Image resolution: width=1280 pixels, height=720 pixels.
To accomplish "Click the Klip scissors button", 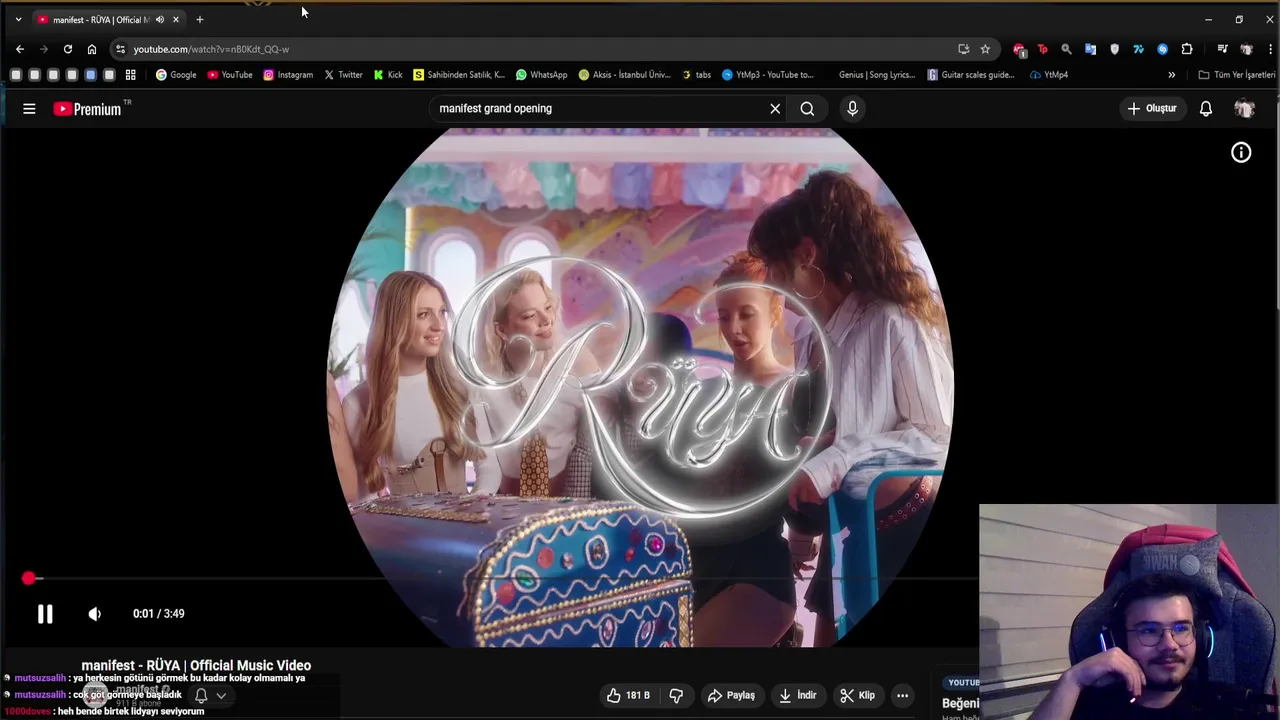I will click(857, 695).
